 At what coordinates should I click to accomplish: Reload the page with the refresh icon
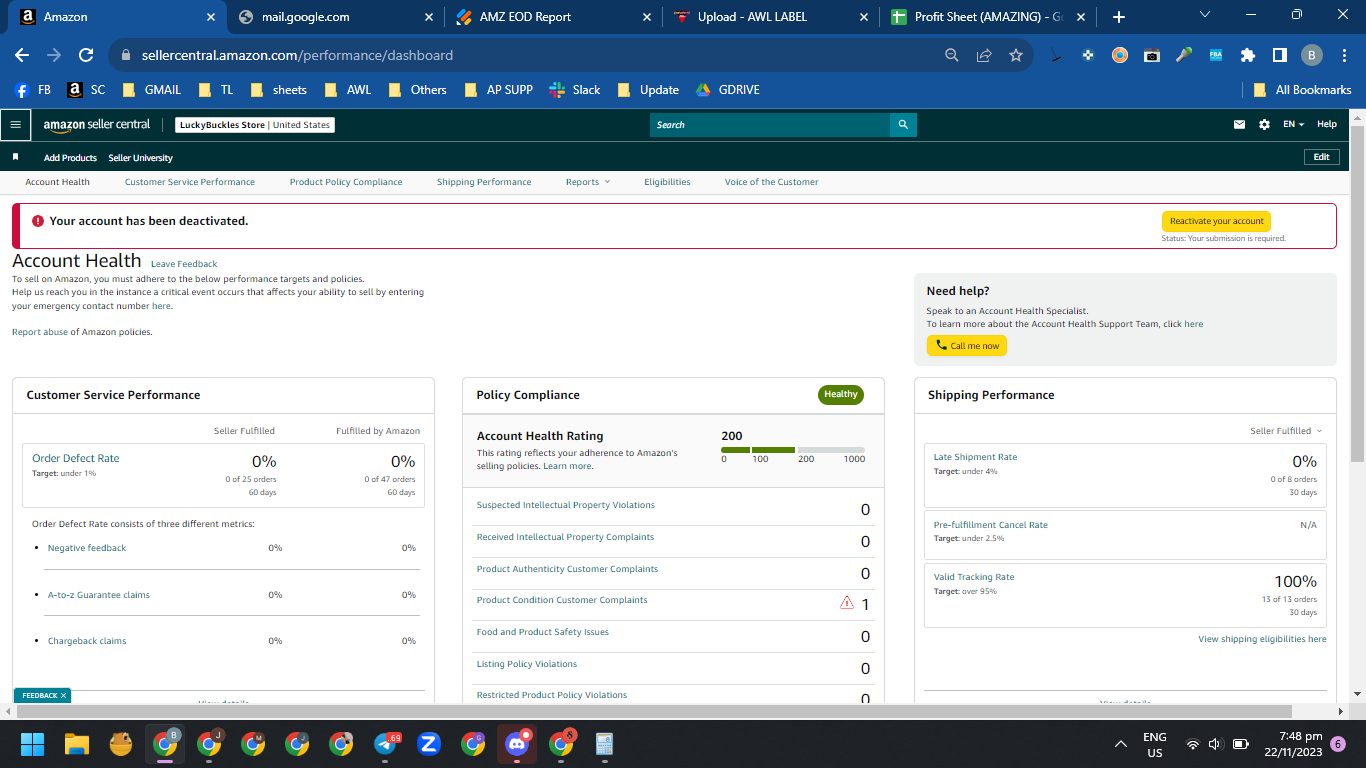86,55
